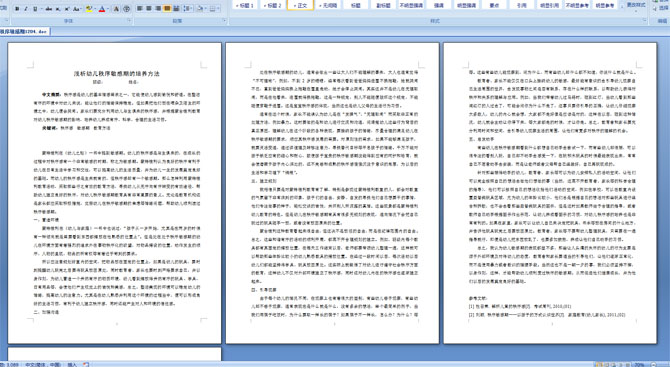This screenshot has width=670, height=367.
Task: Select the 正文 style
Action: 300,5
